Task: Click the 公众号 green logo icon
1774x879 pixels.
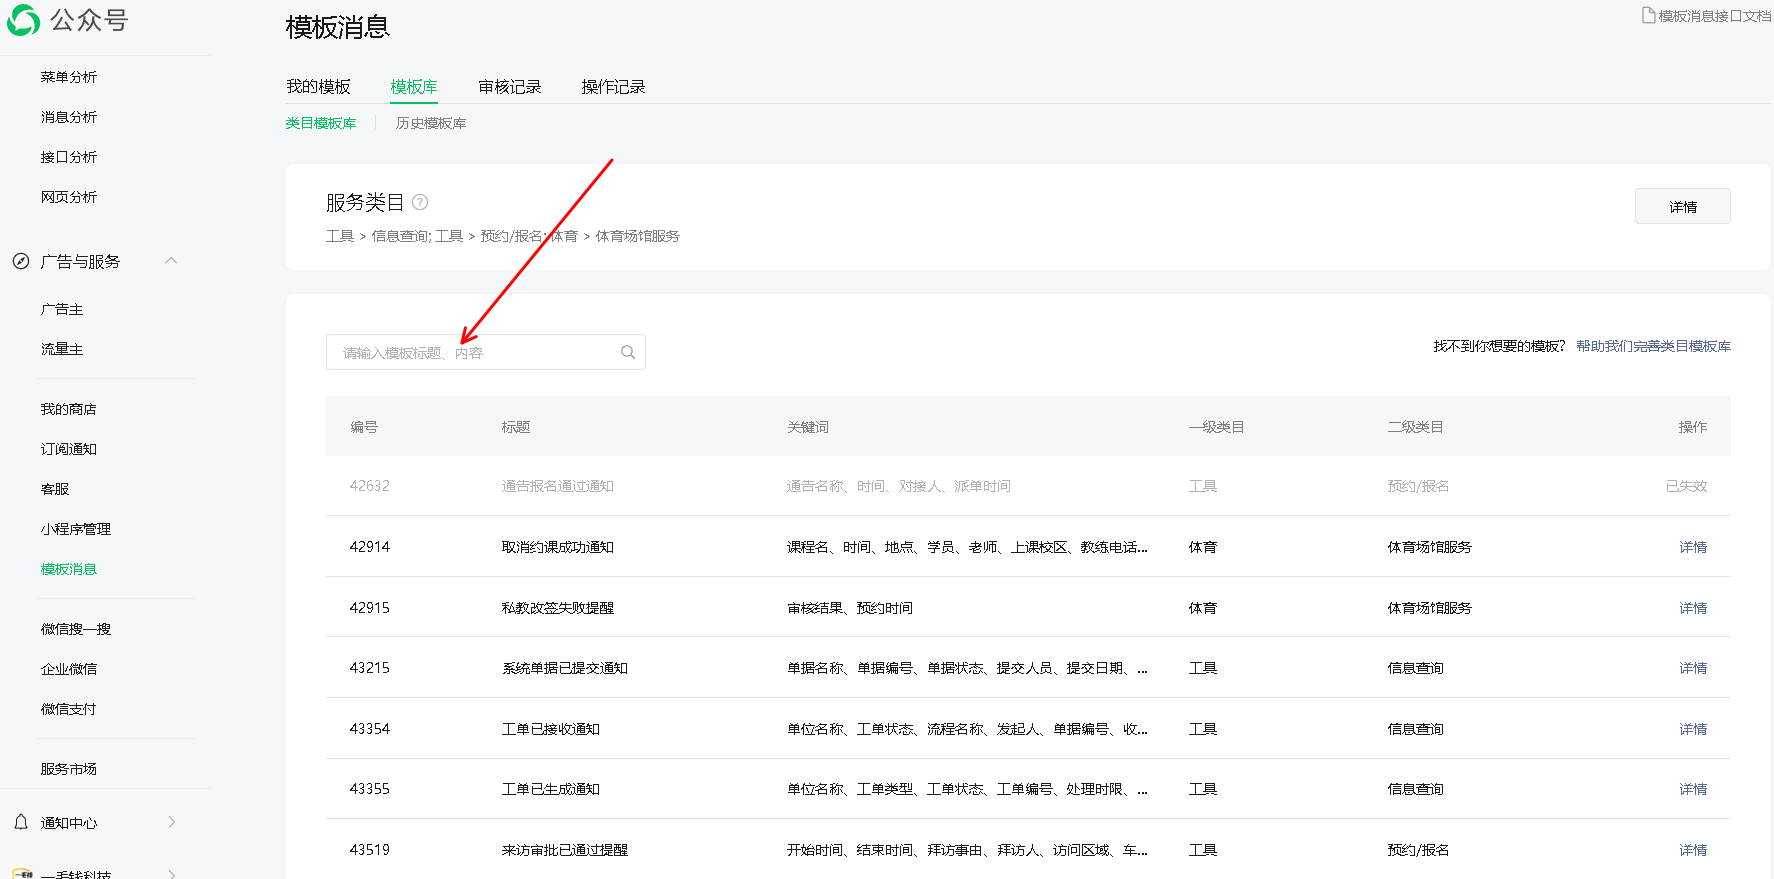Action: point(23,20)
